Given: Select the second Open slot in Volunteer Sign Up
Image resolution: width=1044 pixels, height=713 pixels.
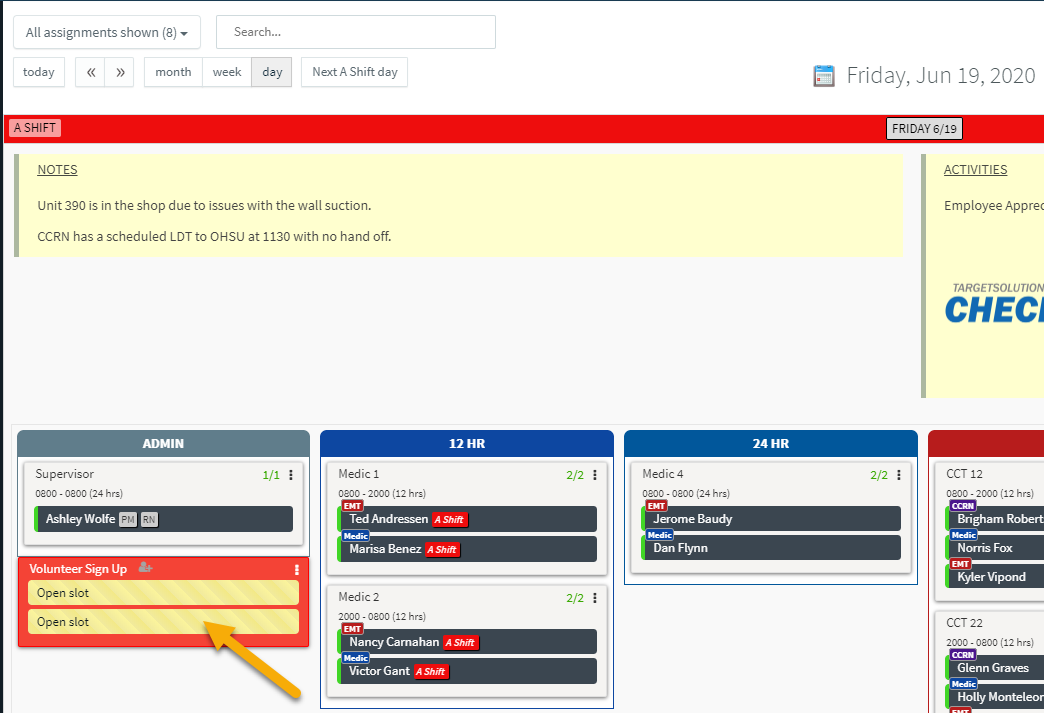Looking at the screenshot, I should point(163,622).
